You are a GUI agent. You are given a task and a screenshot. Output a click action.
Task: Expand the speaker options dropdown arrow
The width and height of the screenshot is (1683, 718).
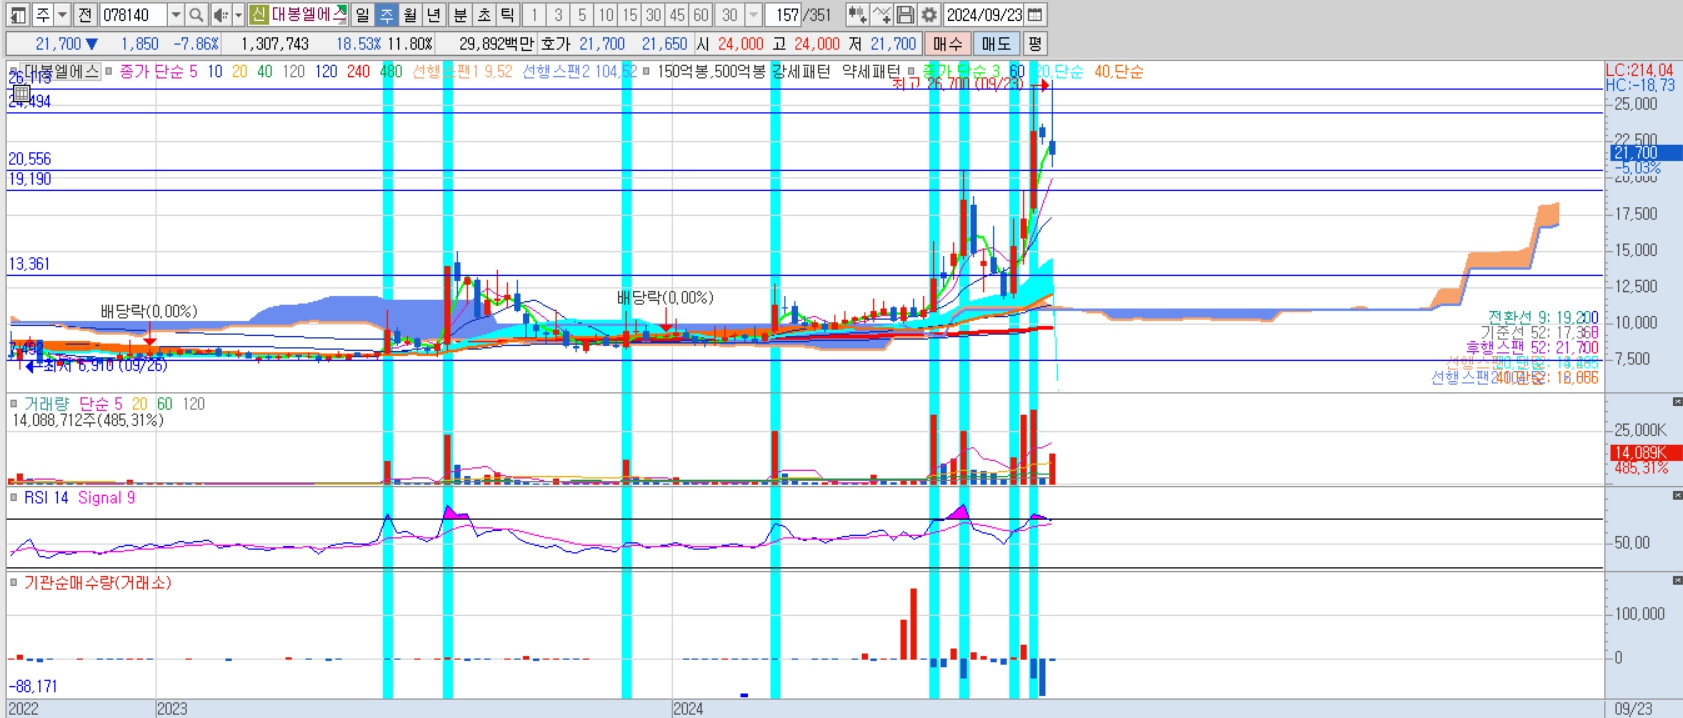(x=238, y=15)
